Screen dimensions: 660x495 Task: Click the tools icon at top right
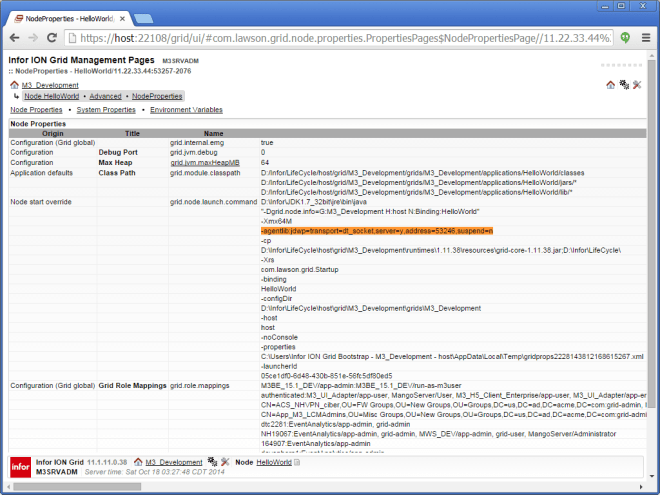(x=636, y=85)
